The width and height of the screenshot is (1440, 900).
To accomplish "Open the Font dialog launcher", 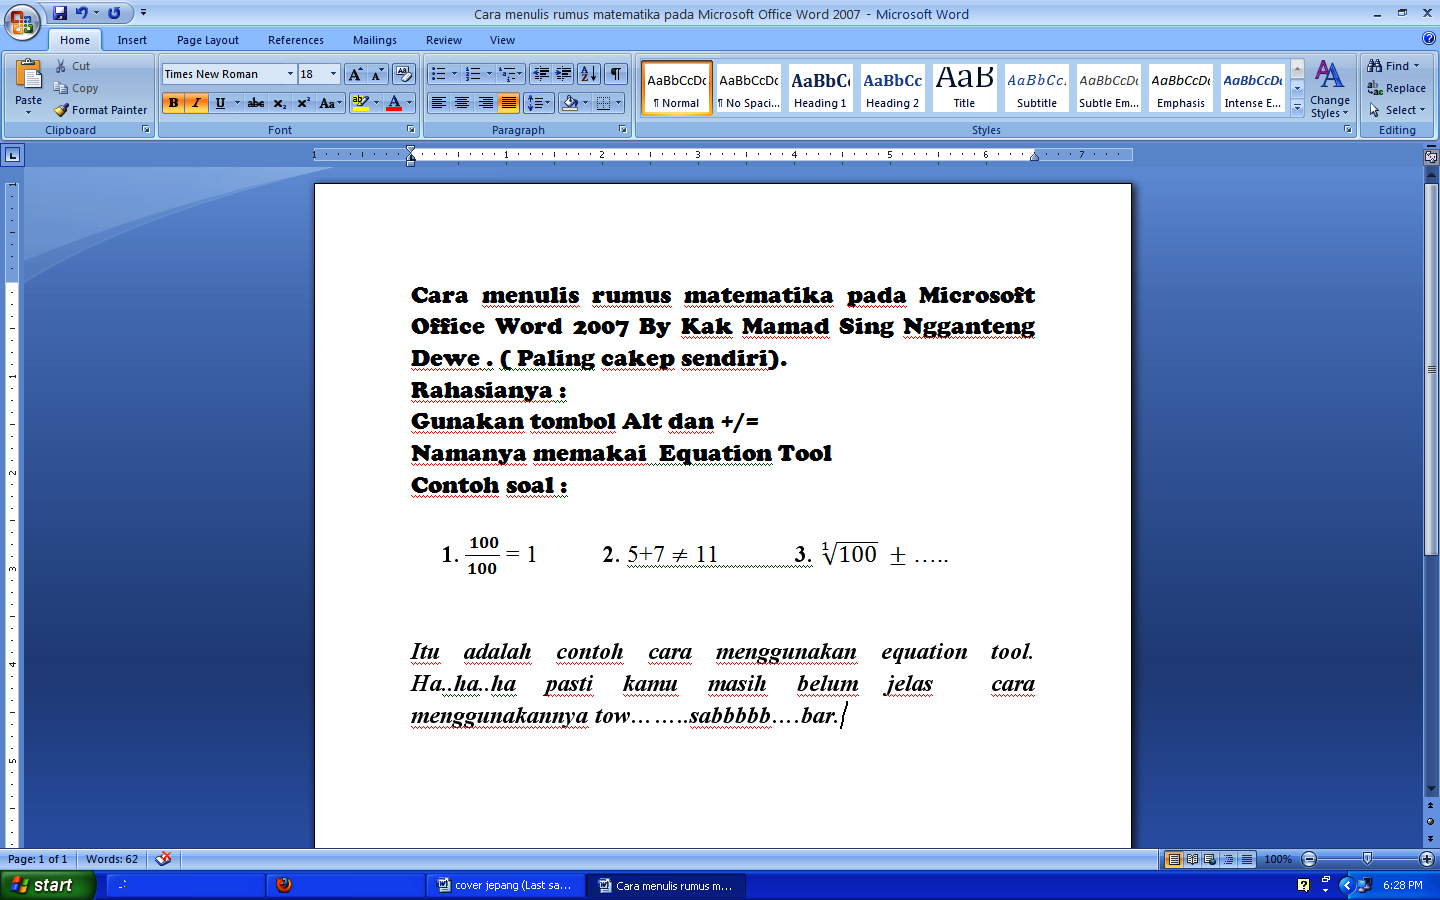I will pyautogui.click(x=410, y=130).
